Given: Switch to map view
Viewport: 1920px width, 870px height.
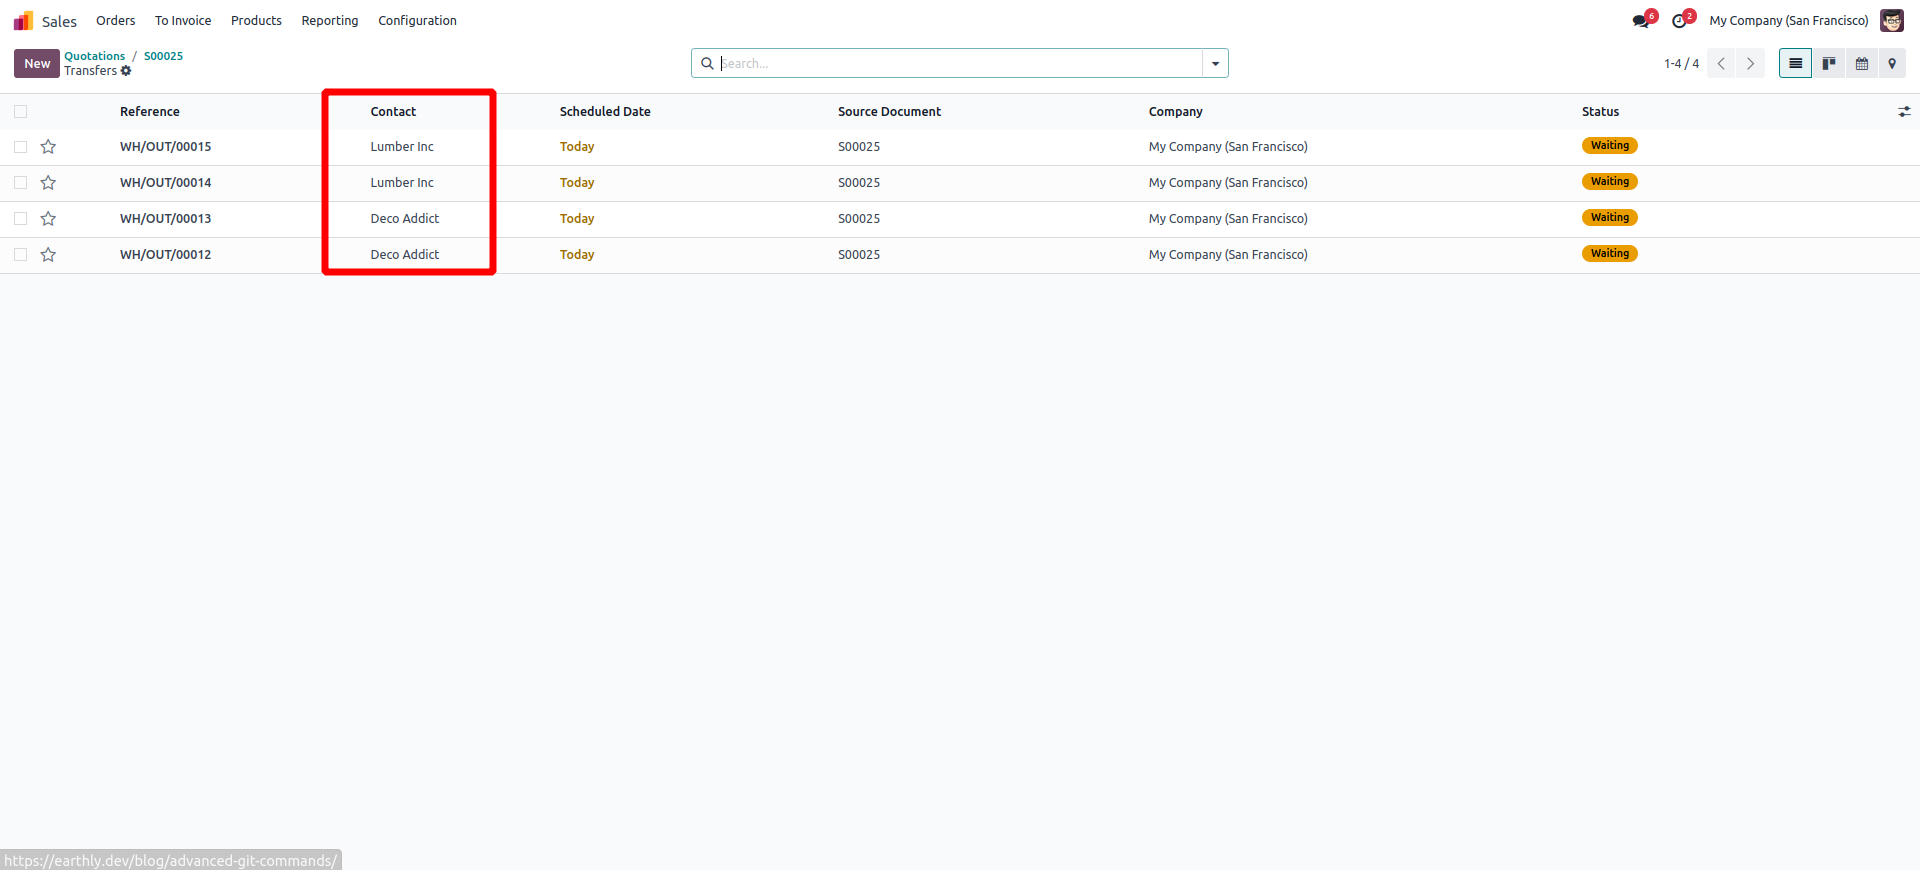Looking at the screenshot, I should pyautogui.click(x=1892, y=63).
